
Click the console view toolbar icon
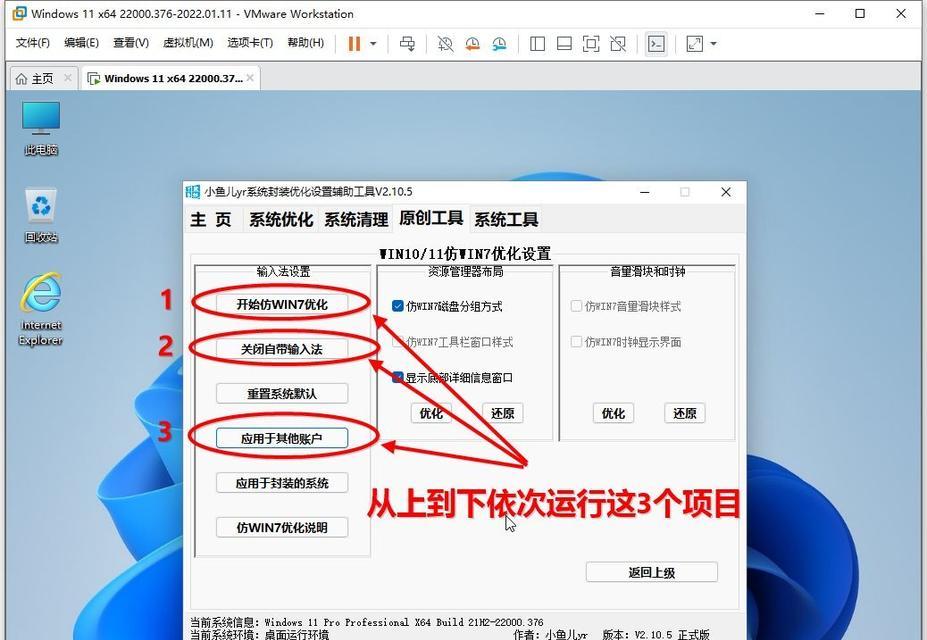click(656, 44)
